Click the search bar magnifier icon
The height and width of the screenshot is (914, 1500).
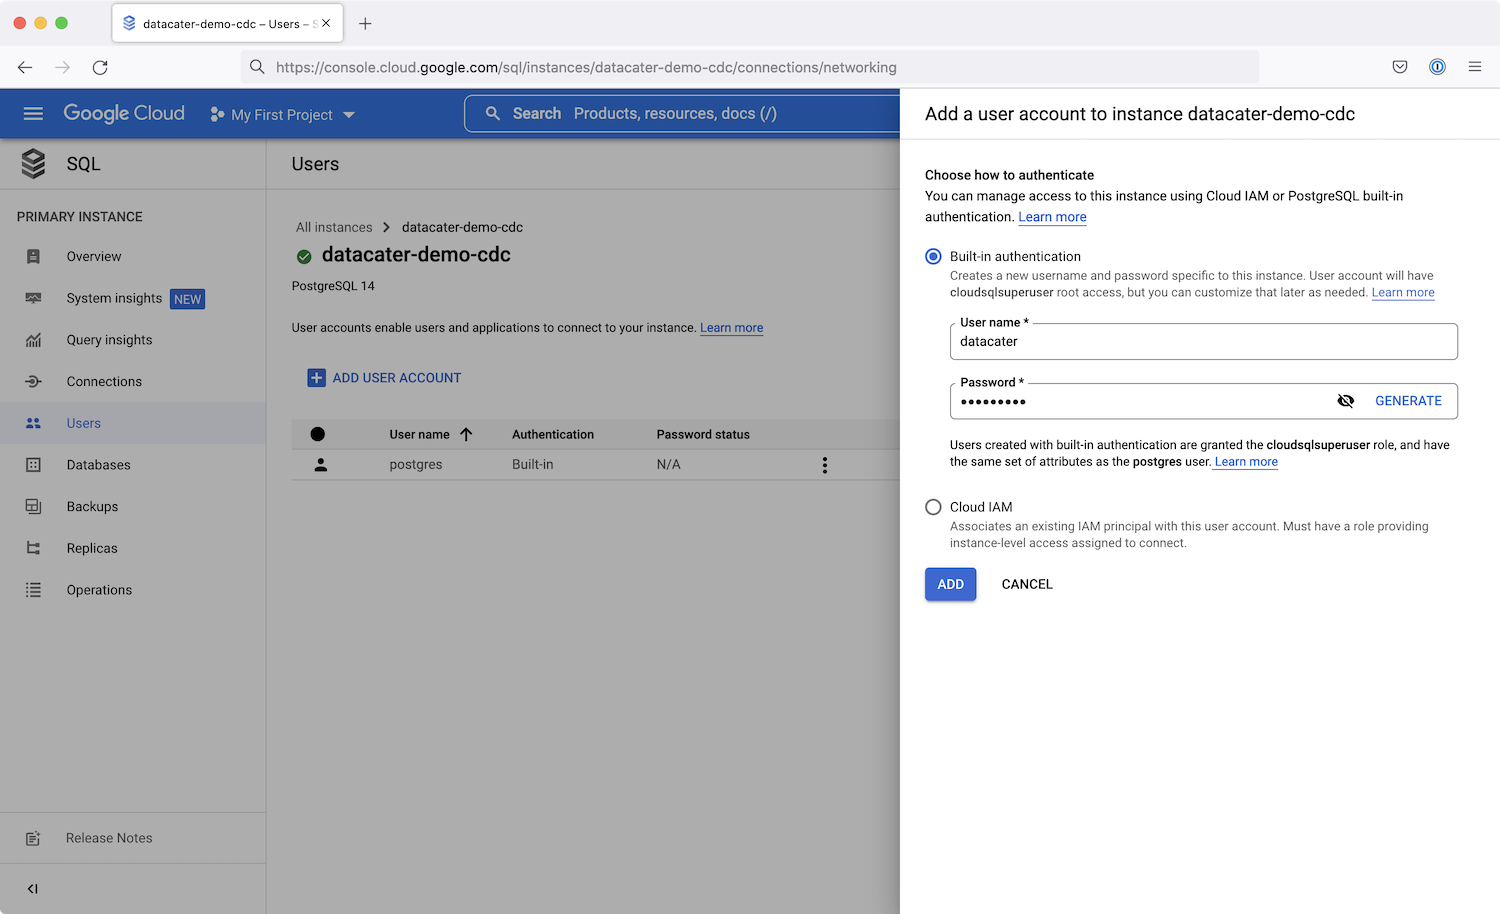click(493, 114)
